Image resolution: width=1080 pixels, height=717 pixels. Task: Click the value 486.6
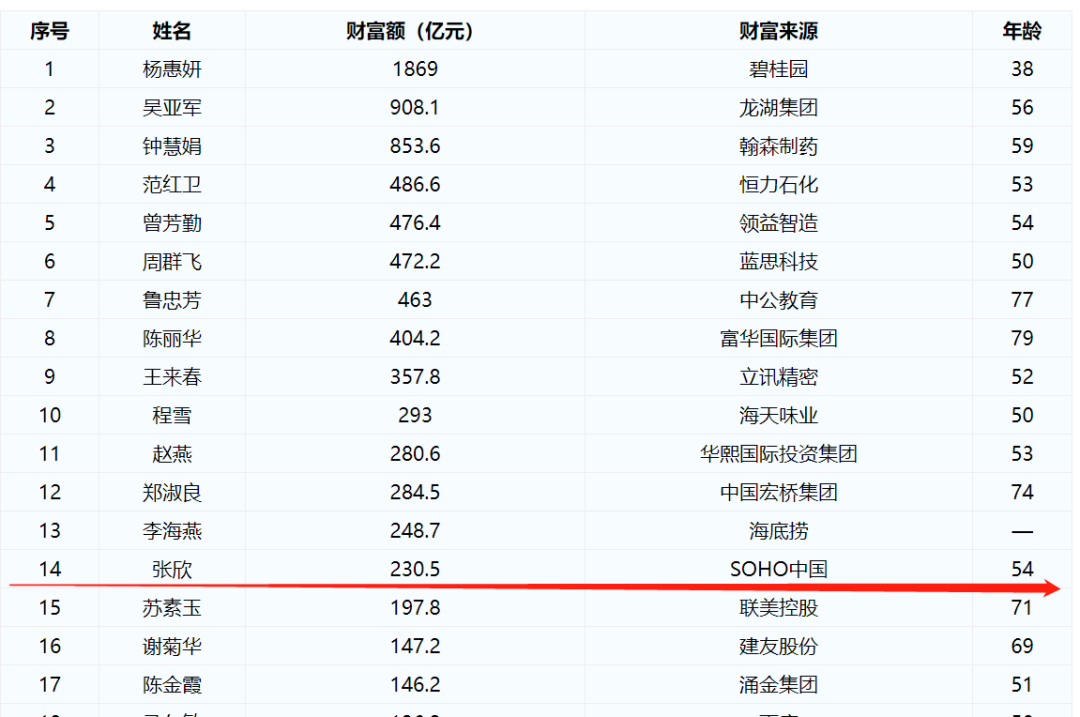click(415, 185)
